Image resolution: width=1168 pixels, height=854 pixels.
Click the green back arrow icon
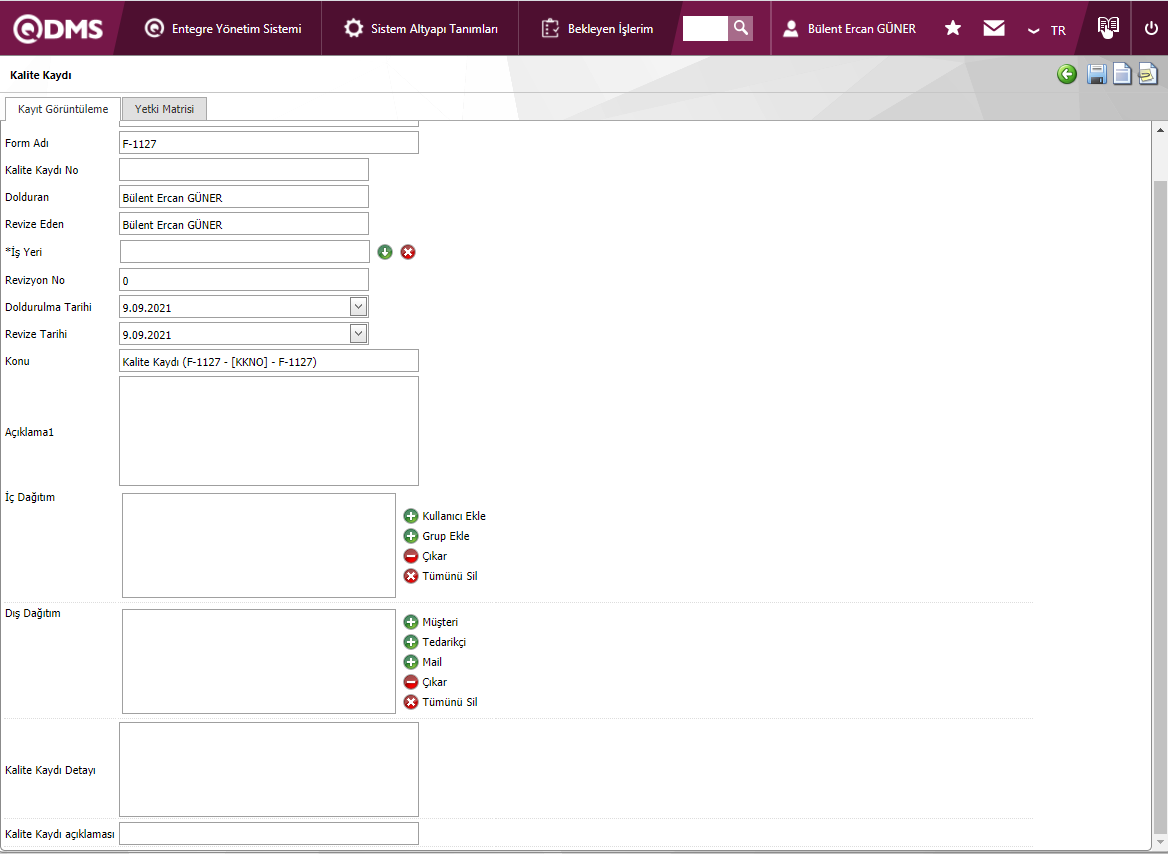tap(1067, 74)
